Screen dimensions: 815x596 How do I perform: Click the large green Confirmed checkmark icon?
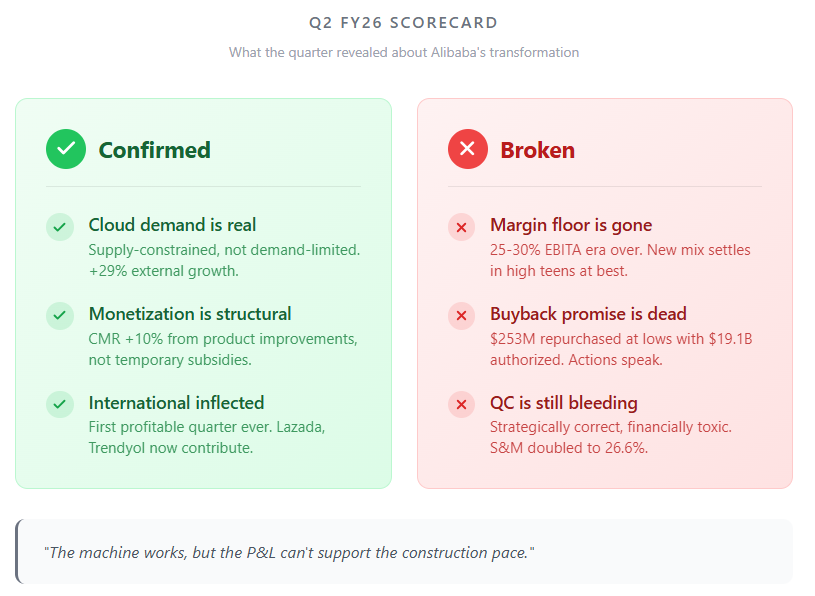[x=66, y=149]
